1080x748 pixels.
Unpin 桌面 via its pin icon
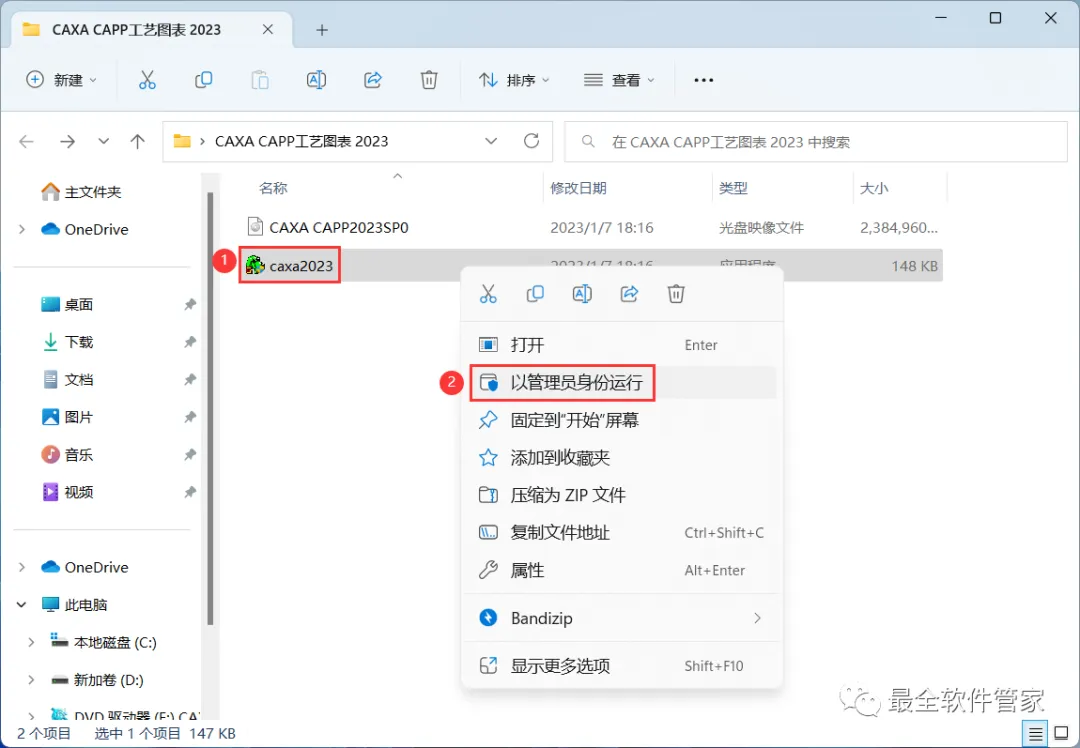tap(190, 304)
